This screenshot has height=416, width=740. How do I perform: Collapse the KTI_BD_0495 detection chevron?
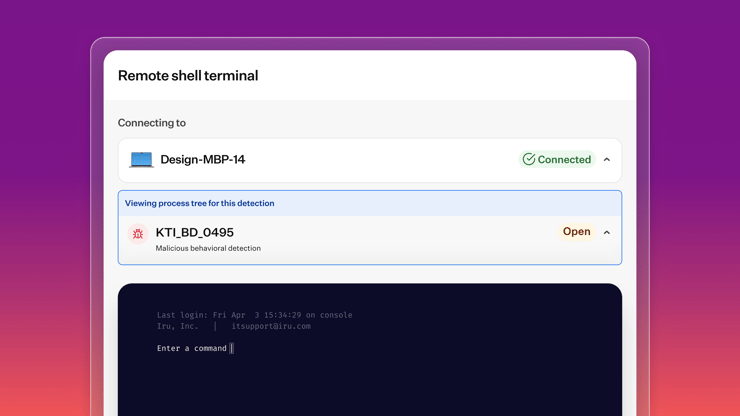click(x=607, y=232)
